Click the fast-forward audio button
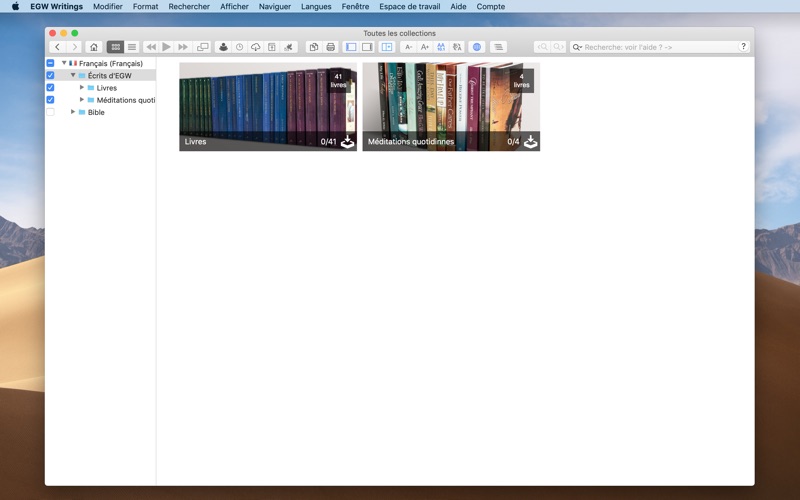800x500 pixels. [x=183, y=47]
